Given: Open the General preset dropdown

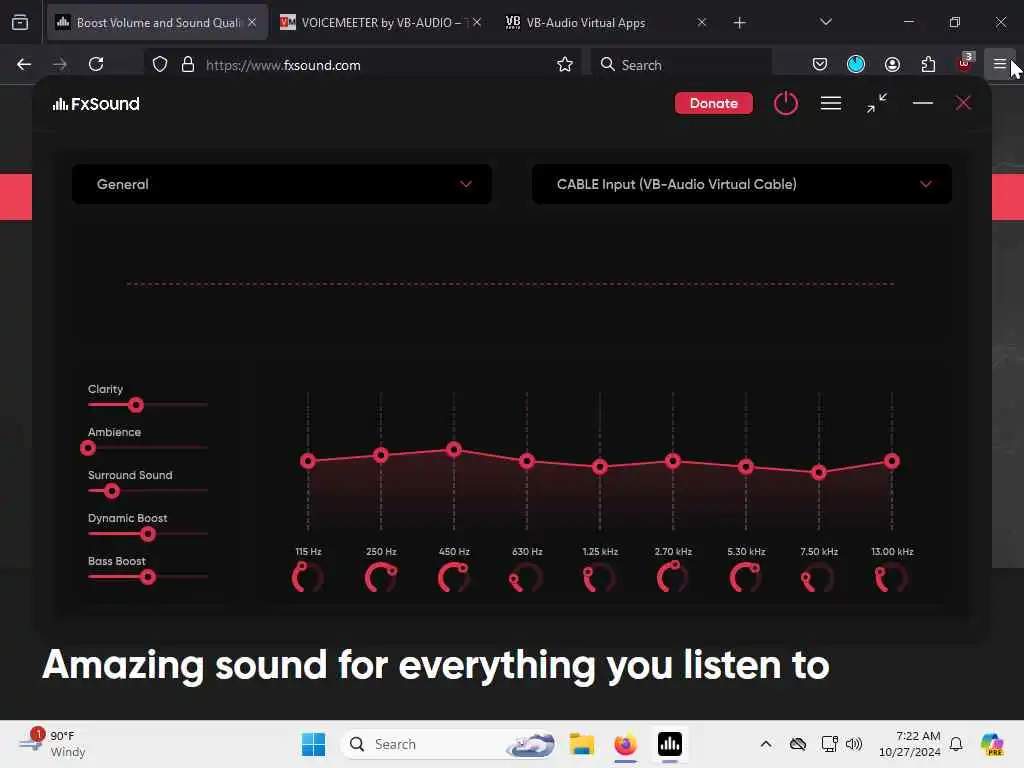Looking at the screenshot, I should tap(281, 184).
